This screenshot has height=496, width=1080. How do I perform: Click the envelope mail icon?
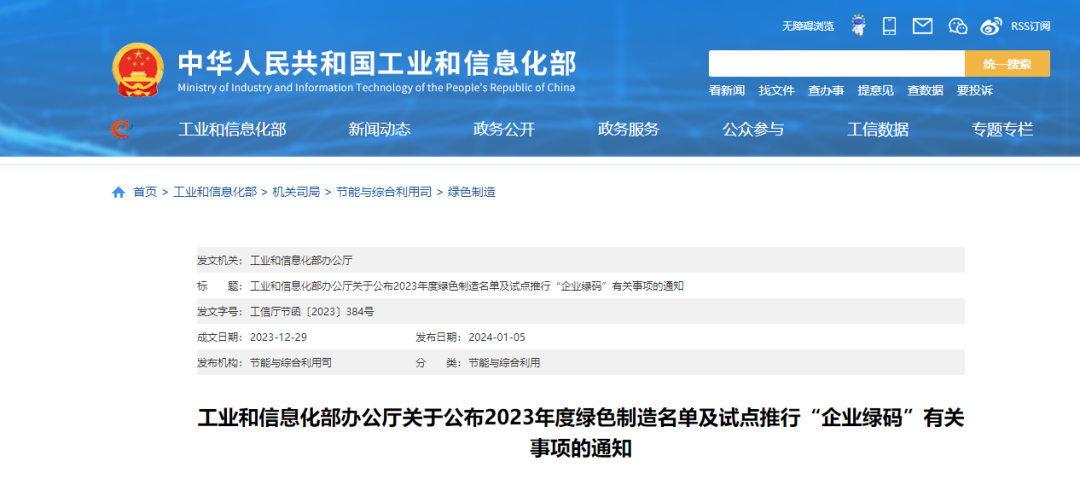coord(922,26)
